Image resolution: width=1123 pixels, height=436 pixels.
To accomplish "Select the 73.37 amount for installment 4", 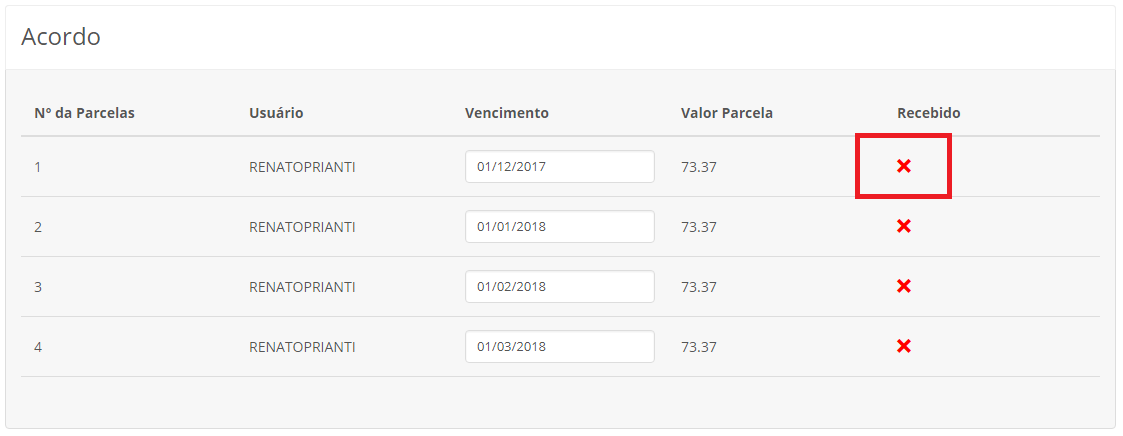I will pyautogui.click(x=699, y=348).
